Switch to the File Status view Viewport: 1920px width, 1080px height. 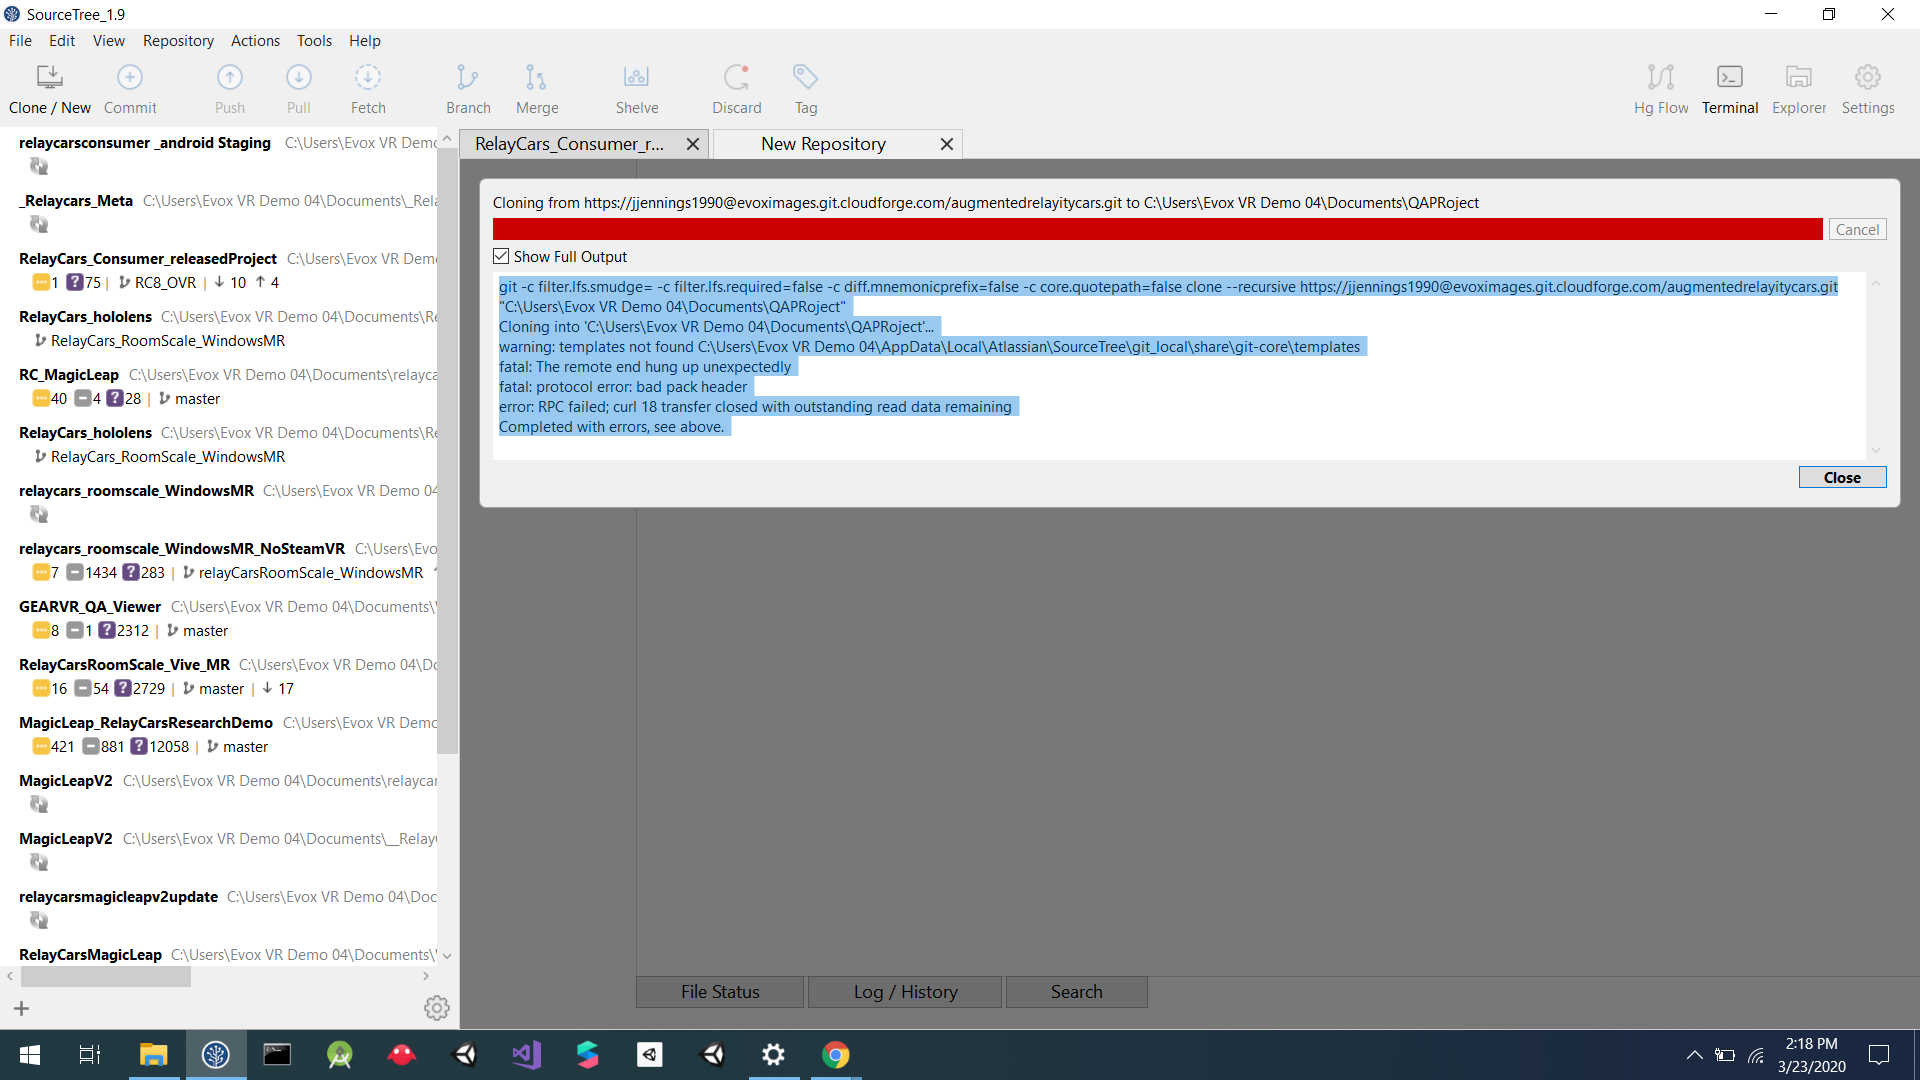720,992
